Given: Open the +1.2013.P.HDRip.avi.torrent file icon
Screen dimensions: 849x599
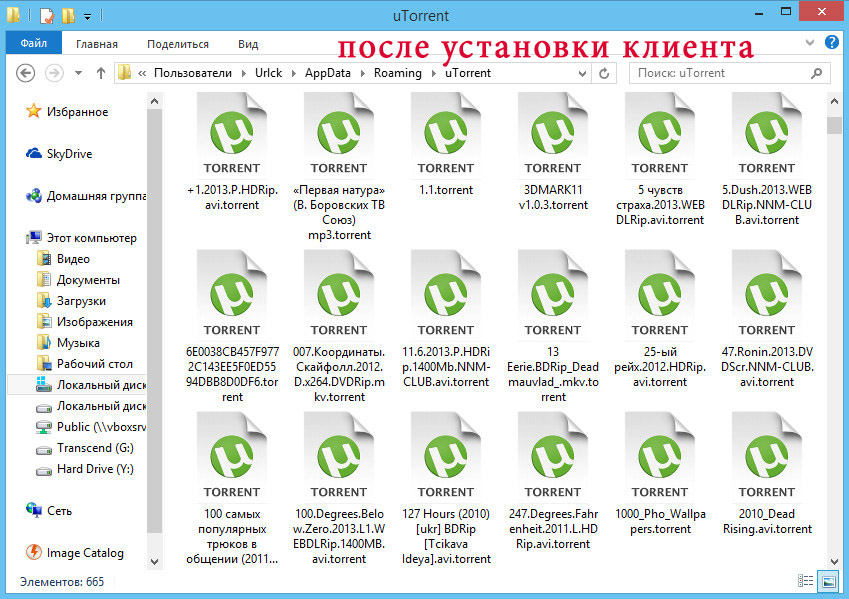Looking at the screenshot, I should 232,134.
